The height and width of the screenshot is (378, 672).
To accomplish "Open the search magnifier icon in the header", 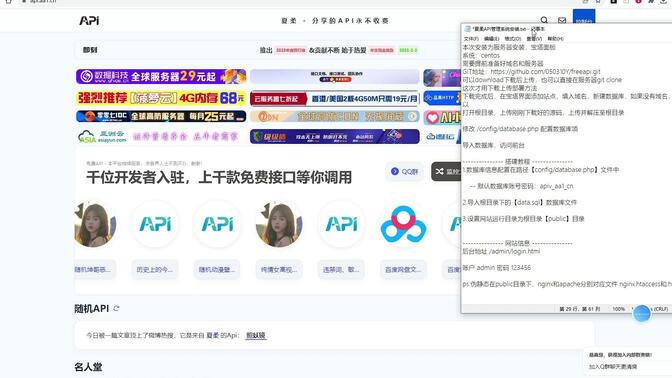I will 544,20.
